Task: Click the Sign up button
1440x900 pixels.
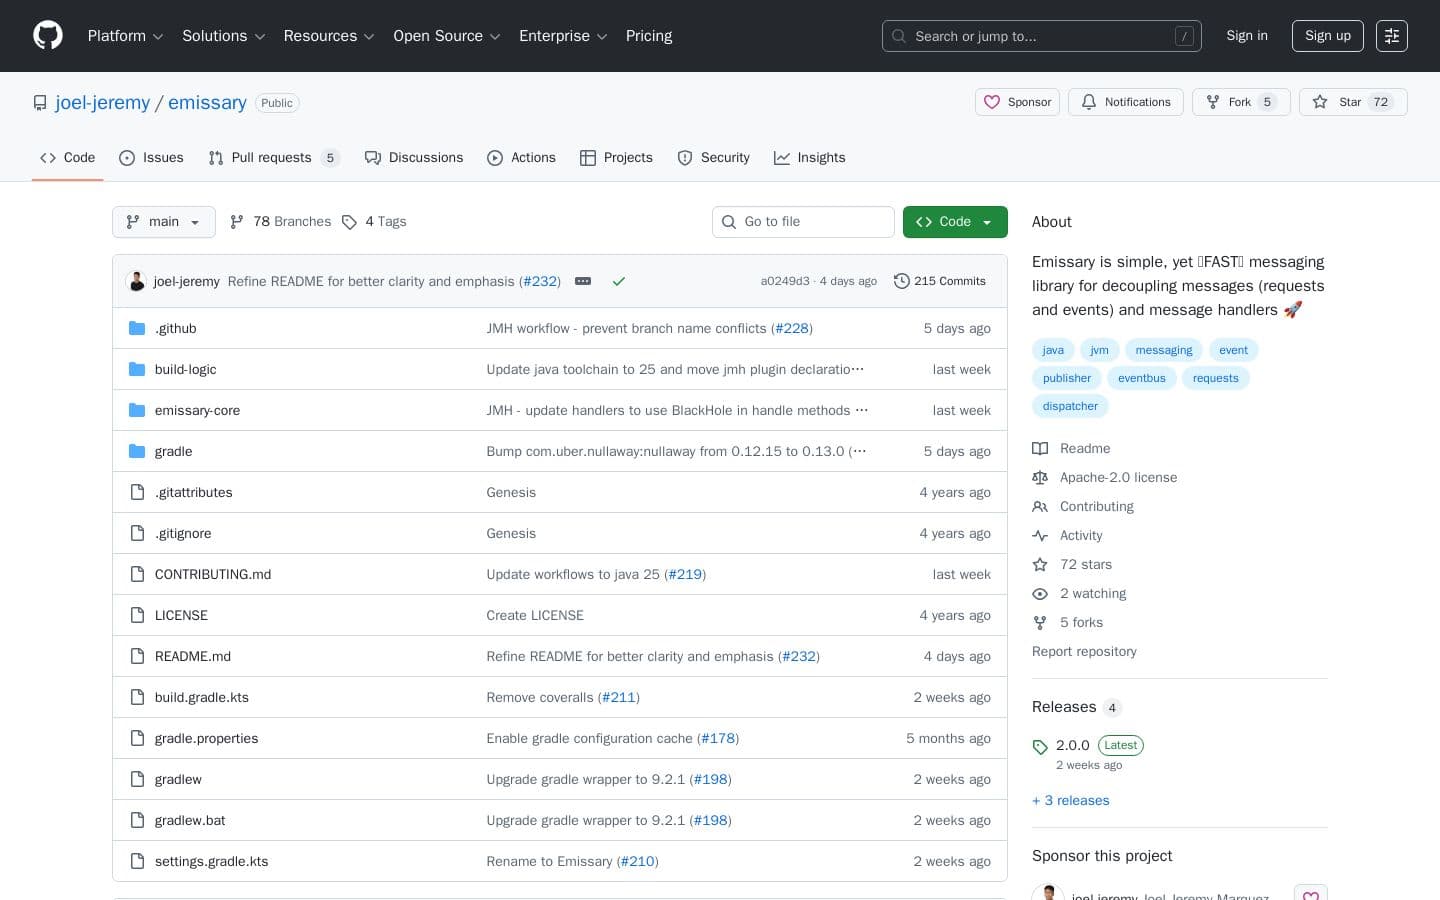Action: click(1327, 35)
